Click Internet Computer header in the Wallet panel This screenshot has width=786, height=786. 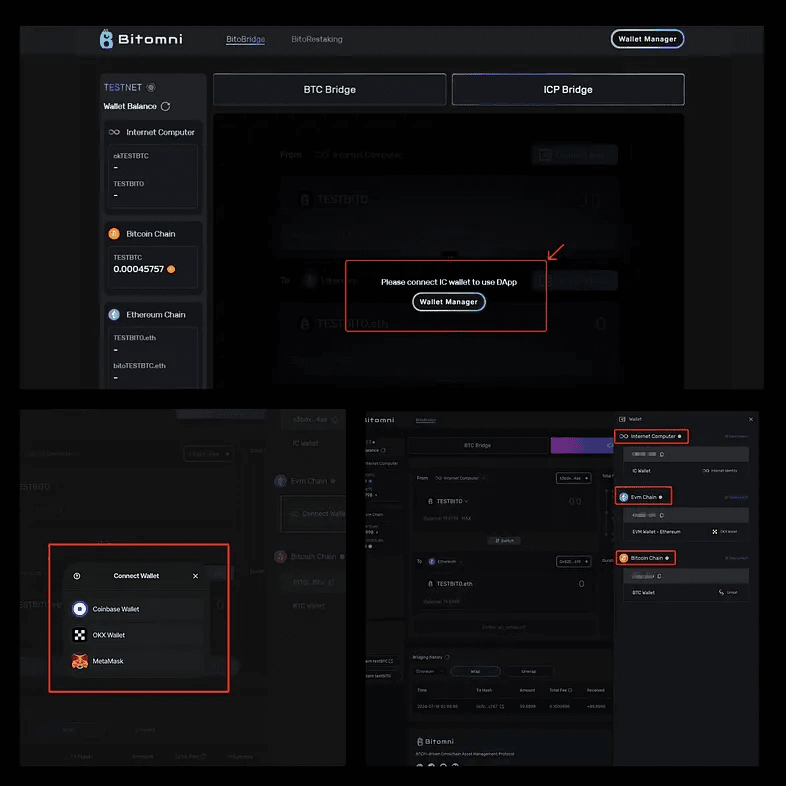[651, 436]
